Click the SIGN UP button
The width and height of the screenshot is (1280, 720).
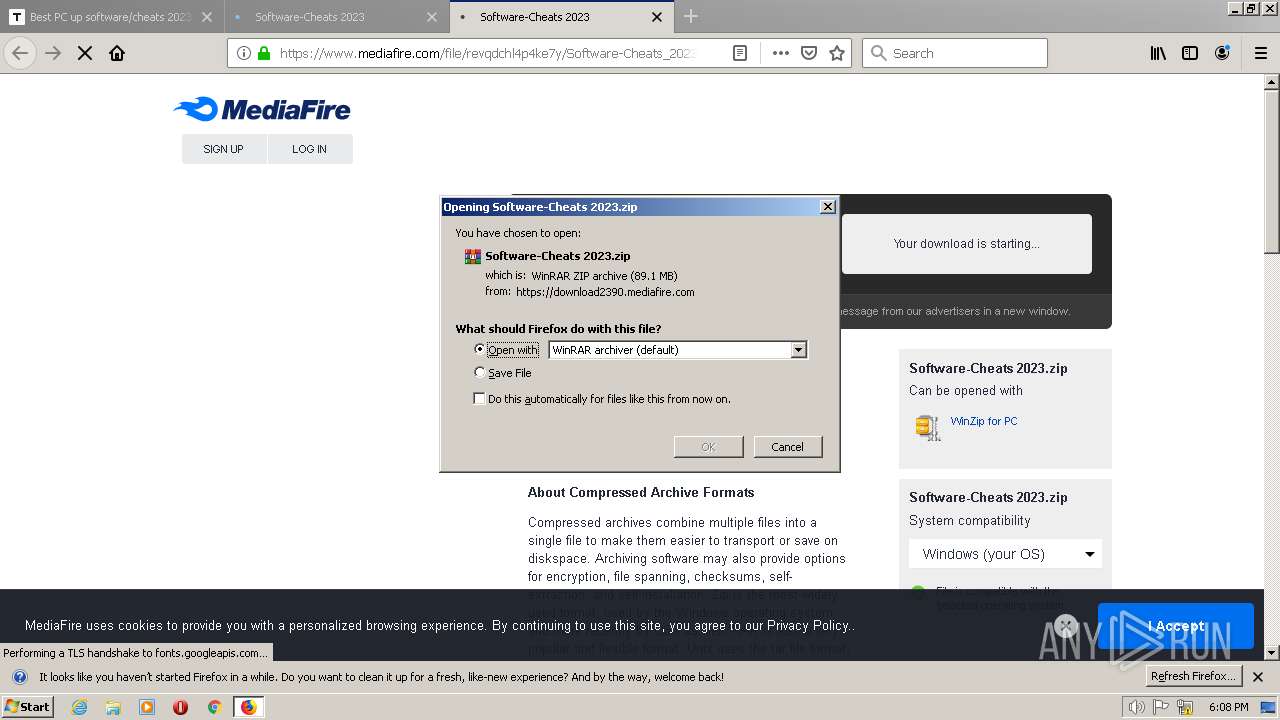pyautogui.click(x=223, y=149)
